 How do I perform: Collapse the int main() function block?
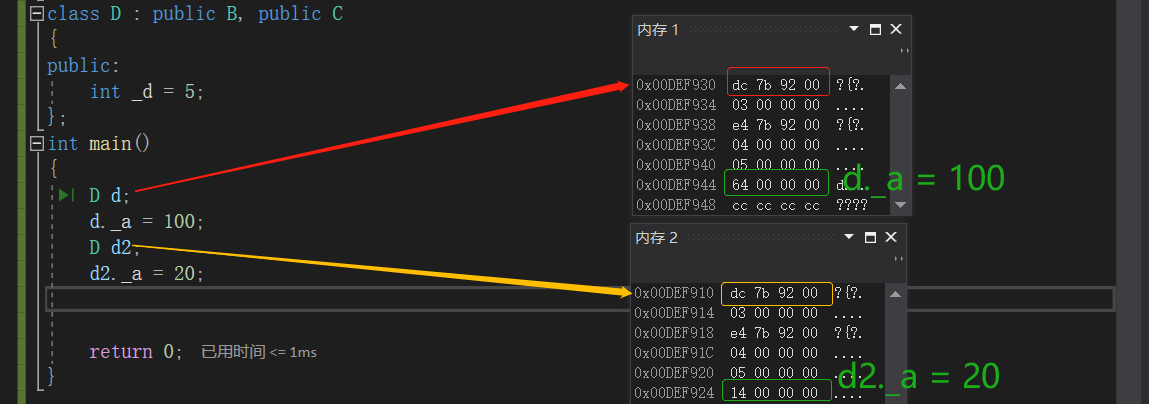point(37,142)
